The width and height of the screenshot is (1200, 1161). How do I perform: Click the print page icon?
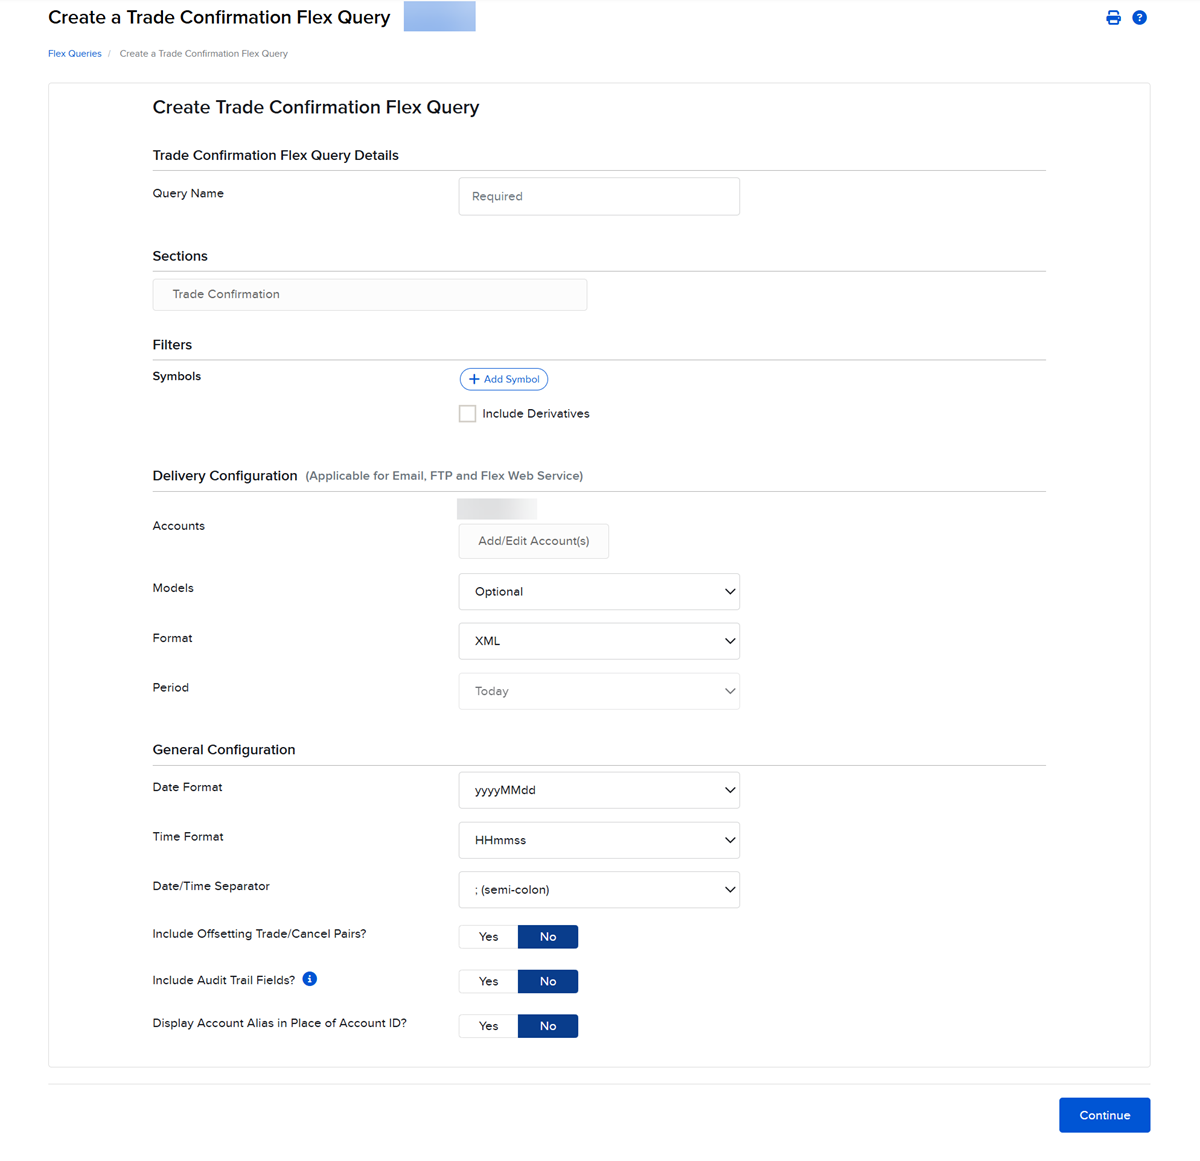click(1113, 18)
